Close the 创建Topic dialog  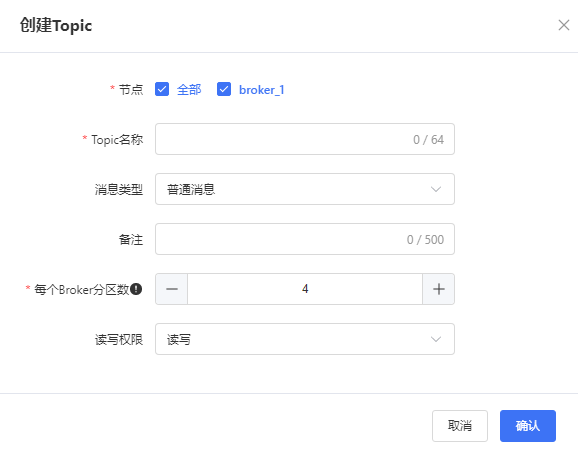tap(564, 25)
